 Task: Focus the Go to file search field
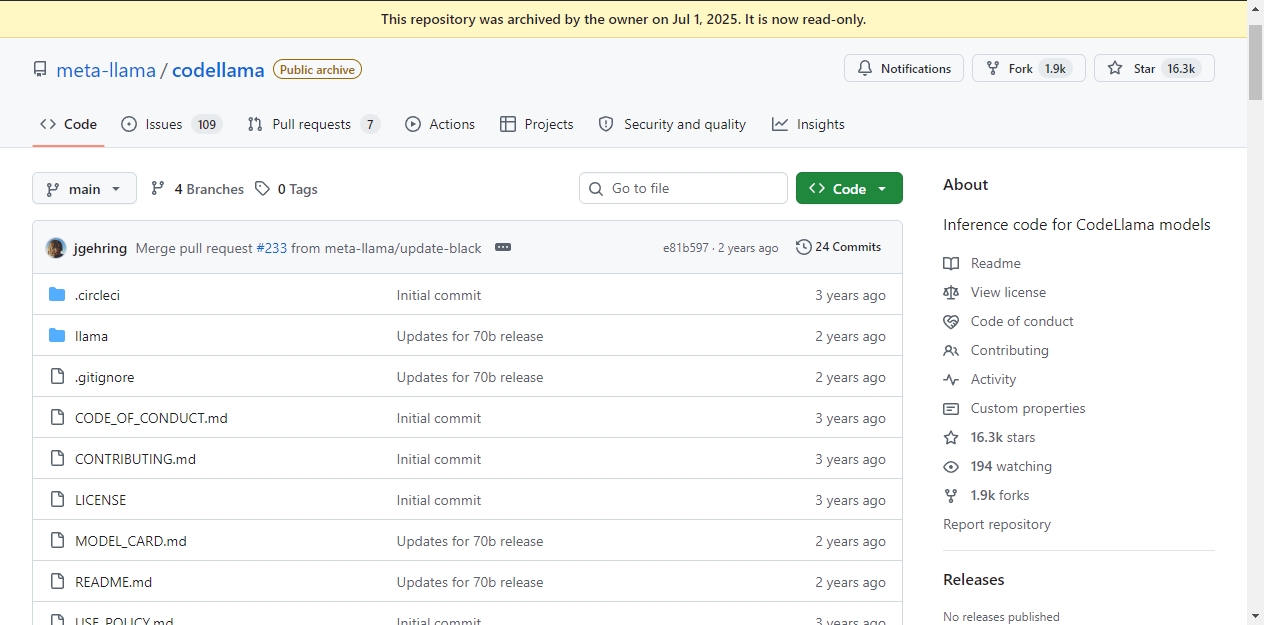coord(683,188)
